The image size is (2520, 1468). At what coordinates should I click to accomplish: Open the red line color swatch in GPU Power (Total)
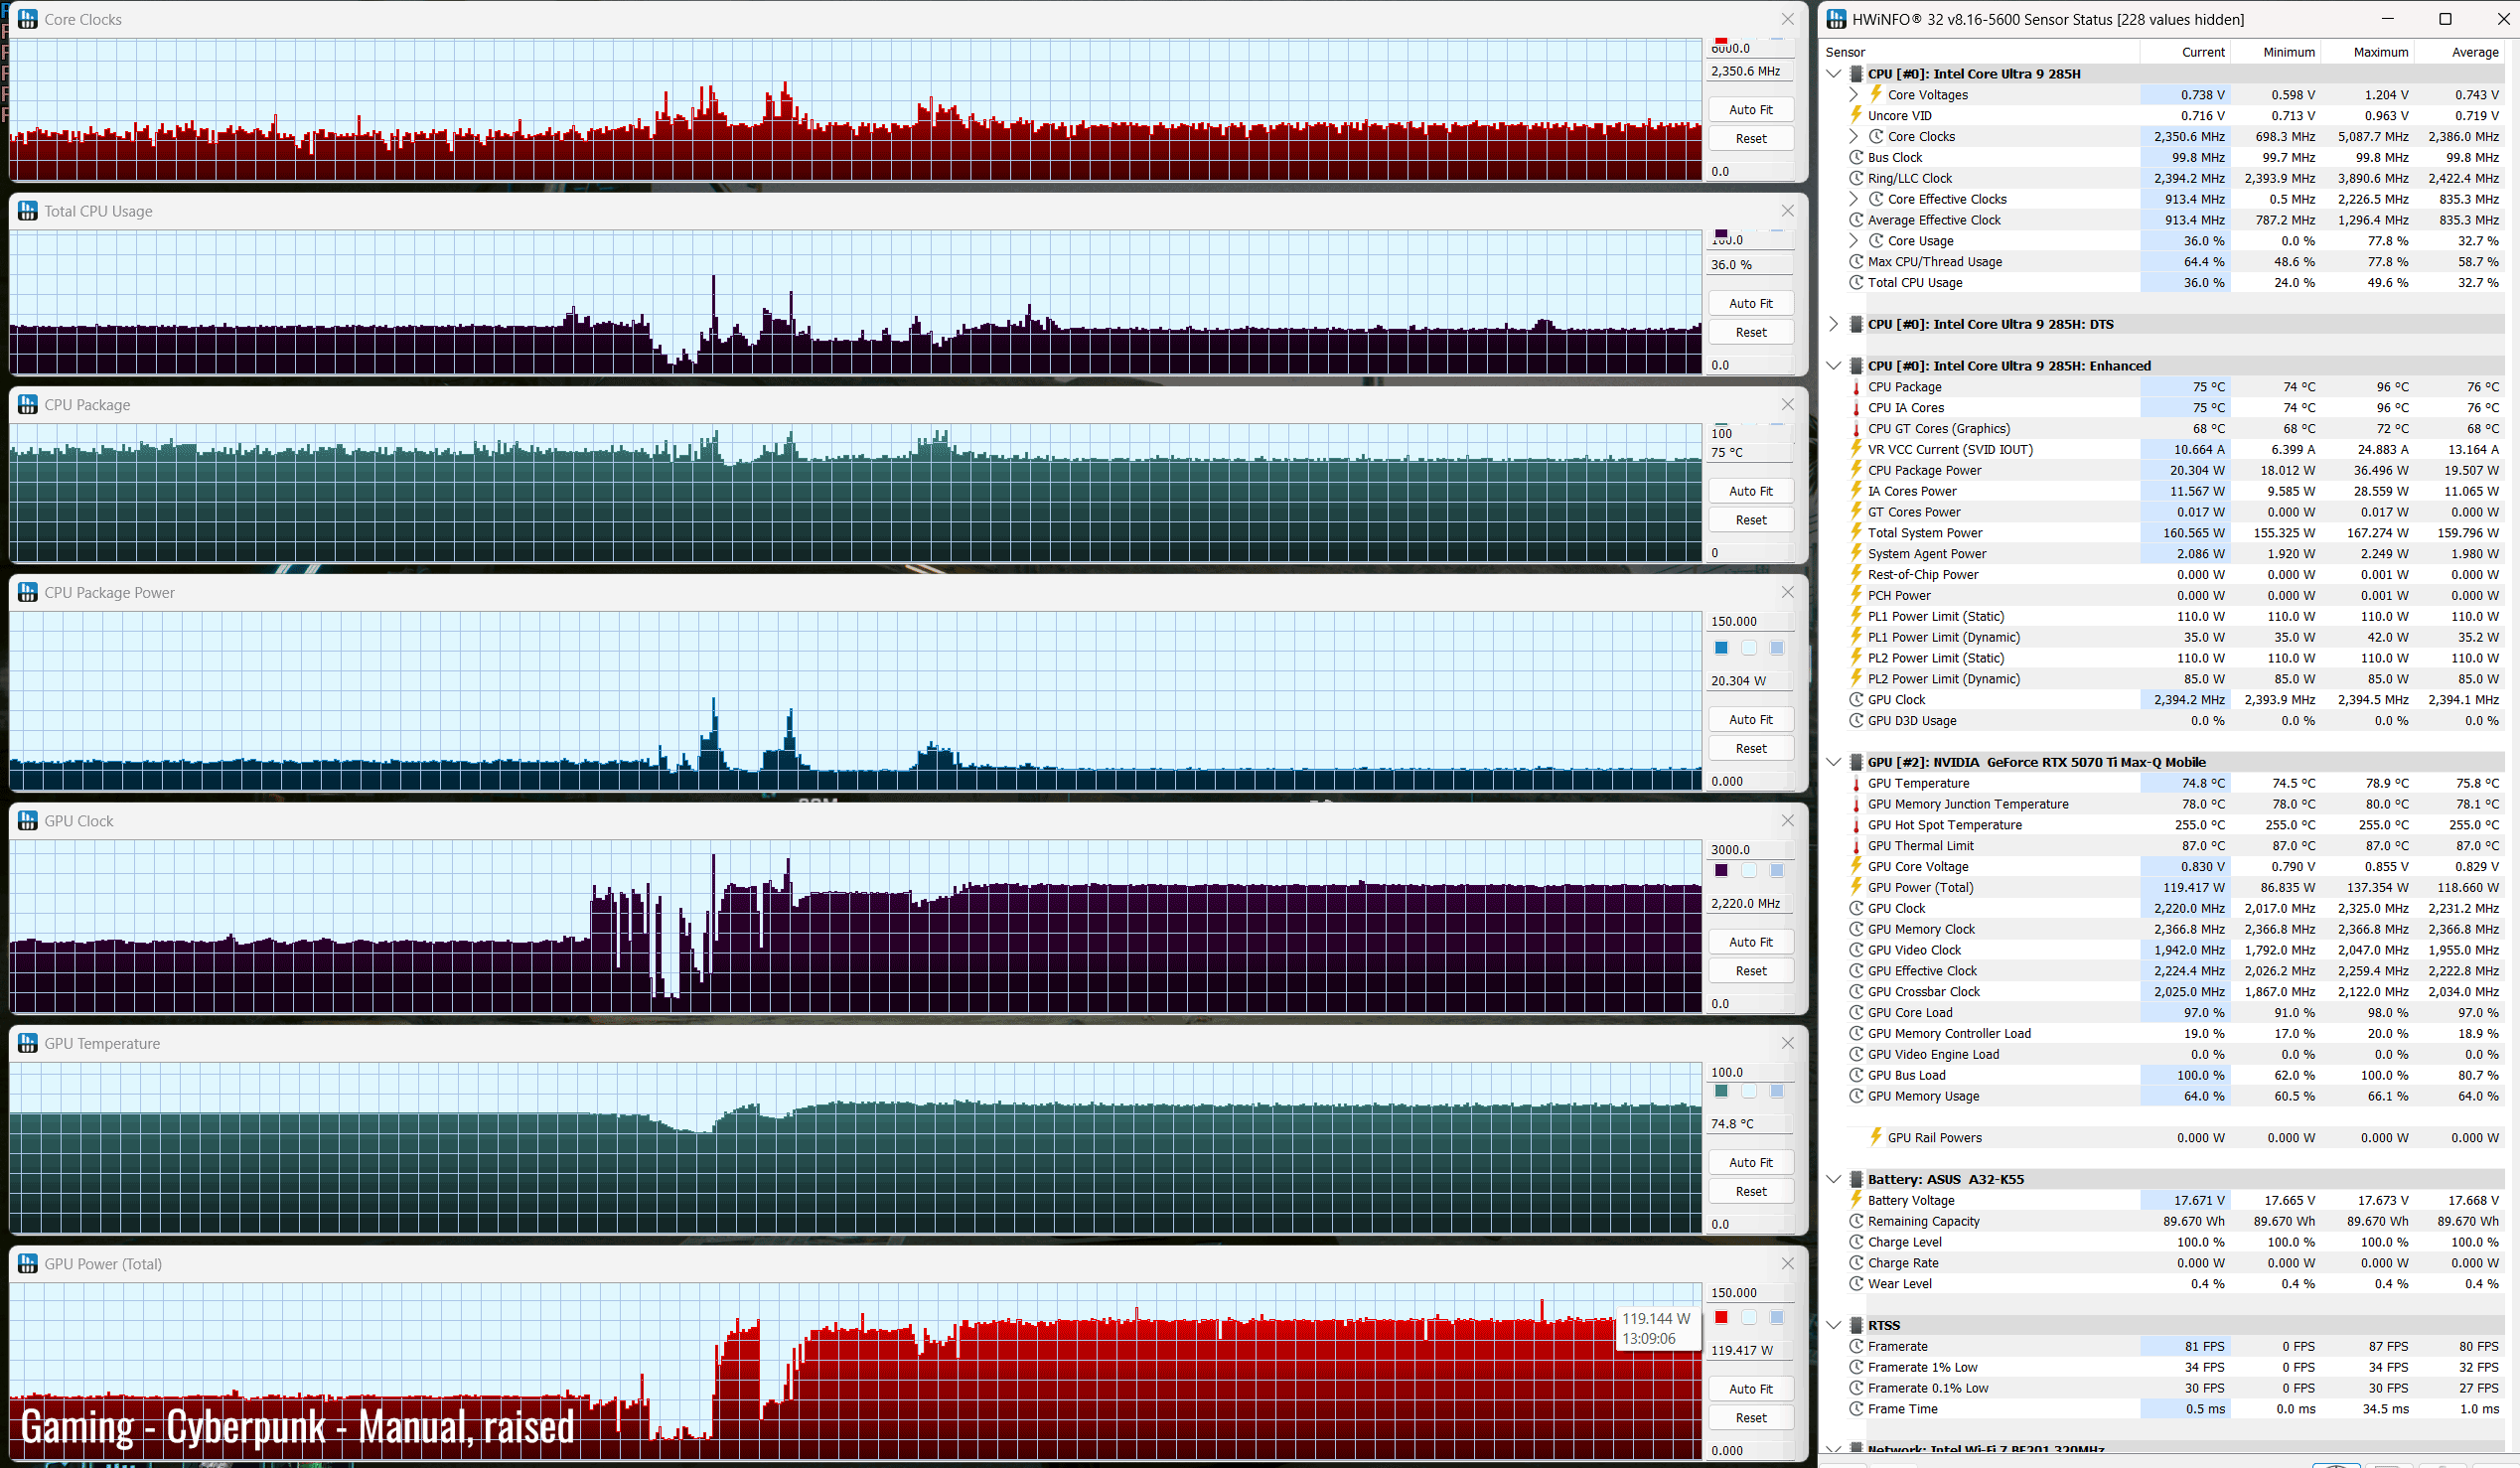pos(1721,1317)
